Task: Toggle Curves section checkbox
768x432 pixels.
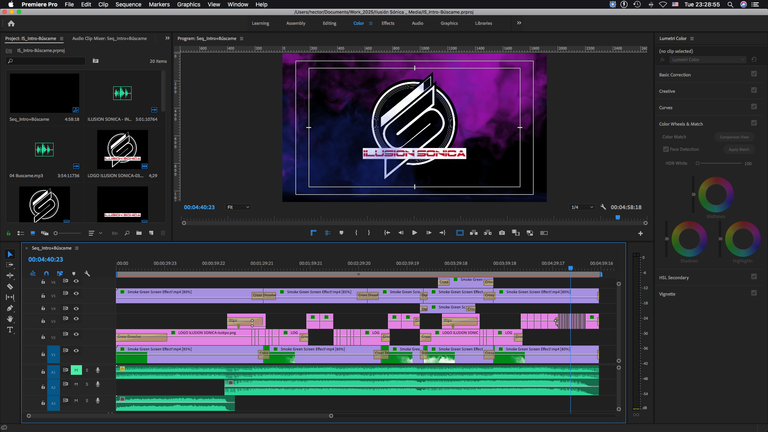Action: pyautogui.click(x=754, y=106)
